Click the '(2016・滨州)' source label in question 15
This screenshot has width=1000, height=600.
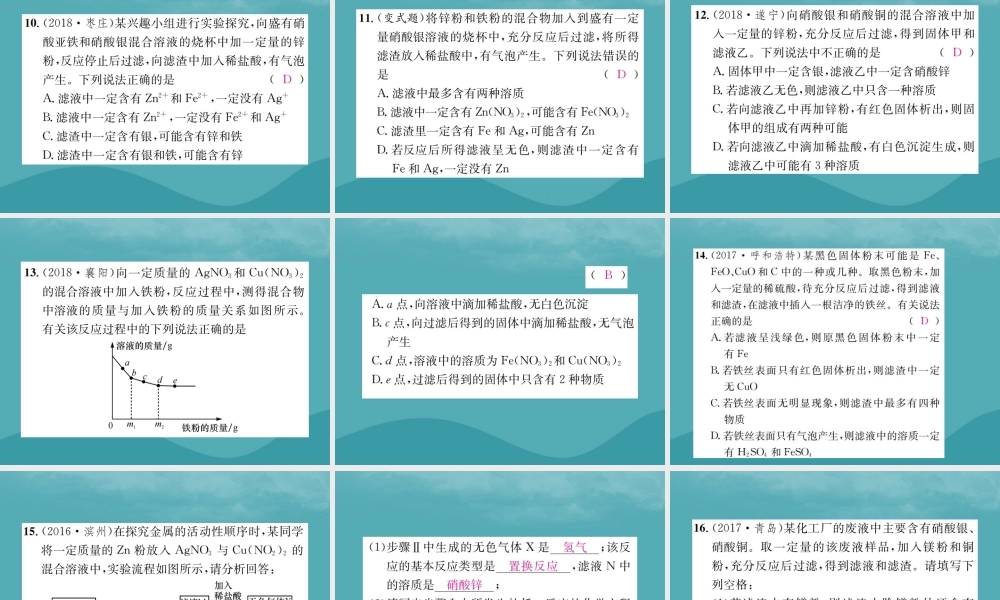click(x=77, y=531)
